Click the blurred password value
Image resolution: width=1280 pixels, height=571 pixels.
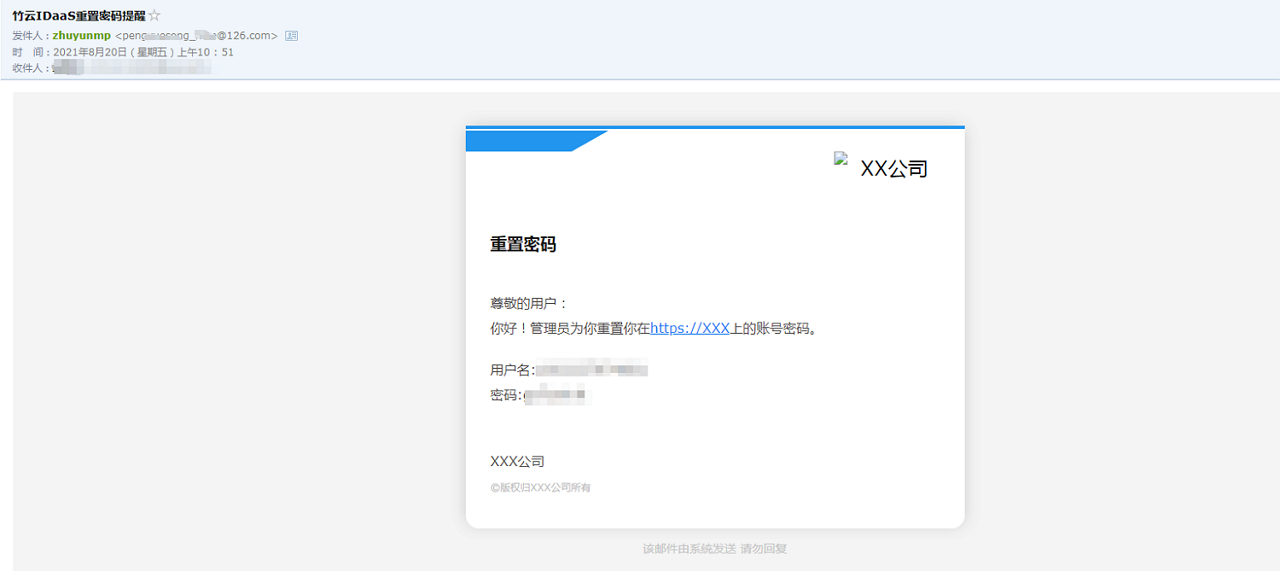tap(557, 396)
